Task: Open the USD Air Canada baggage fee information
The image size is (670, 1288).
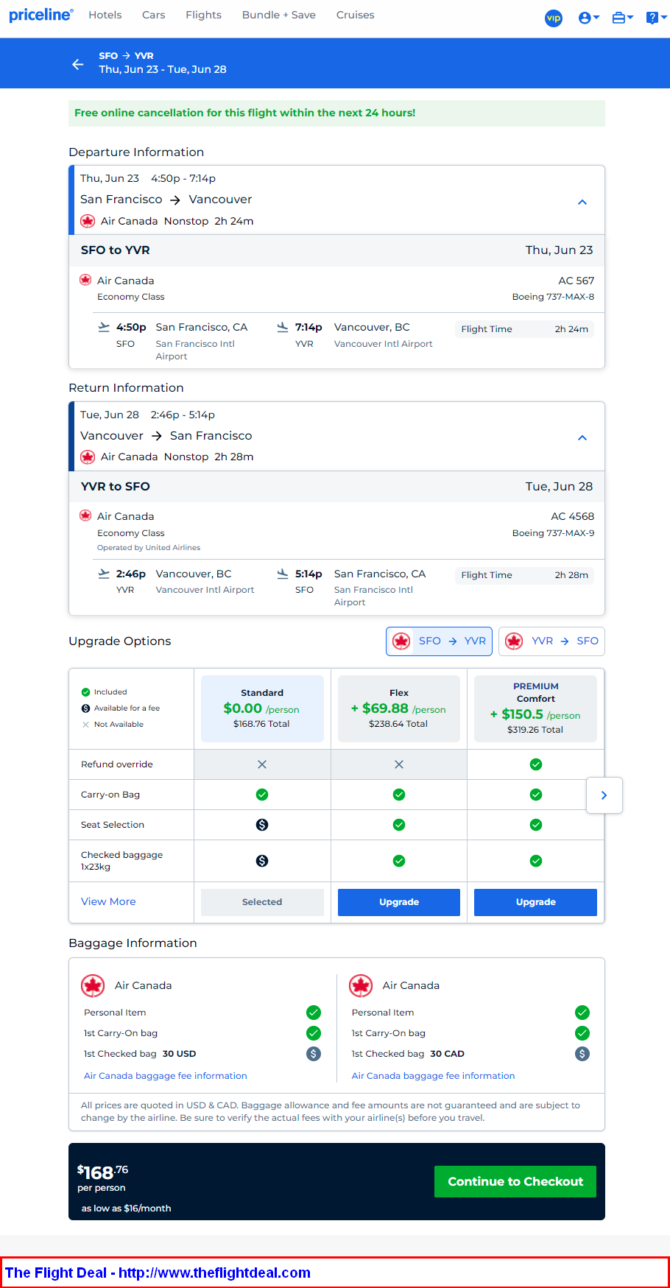Action: coord(165,1076)
